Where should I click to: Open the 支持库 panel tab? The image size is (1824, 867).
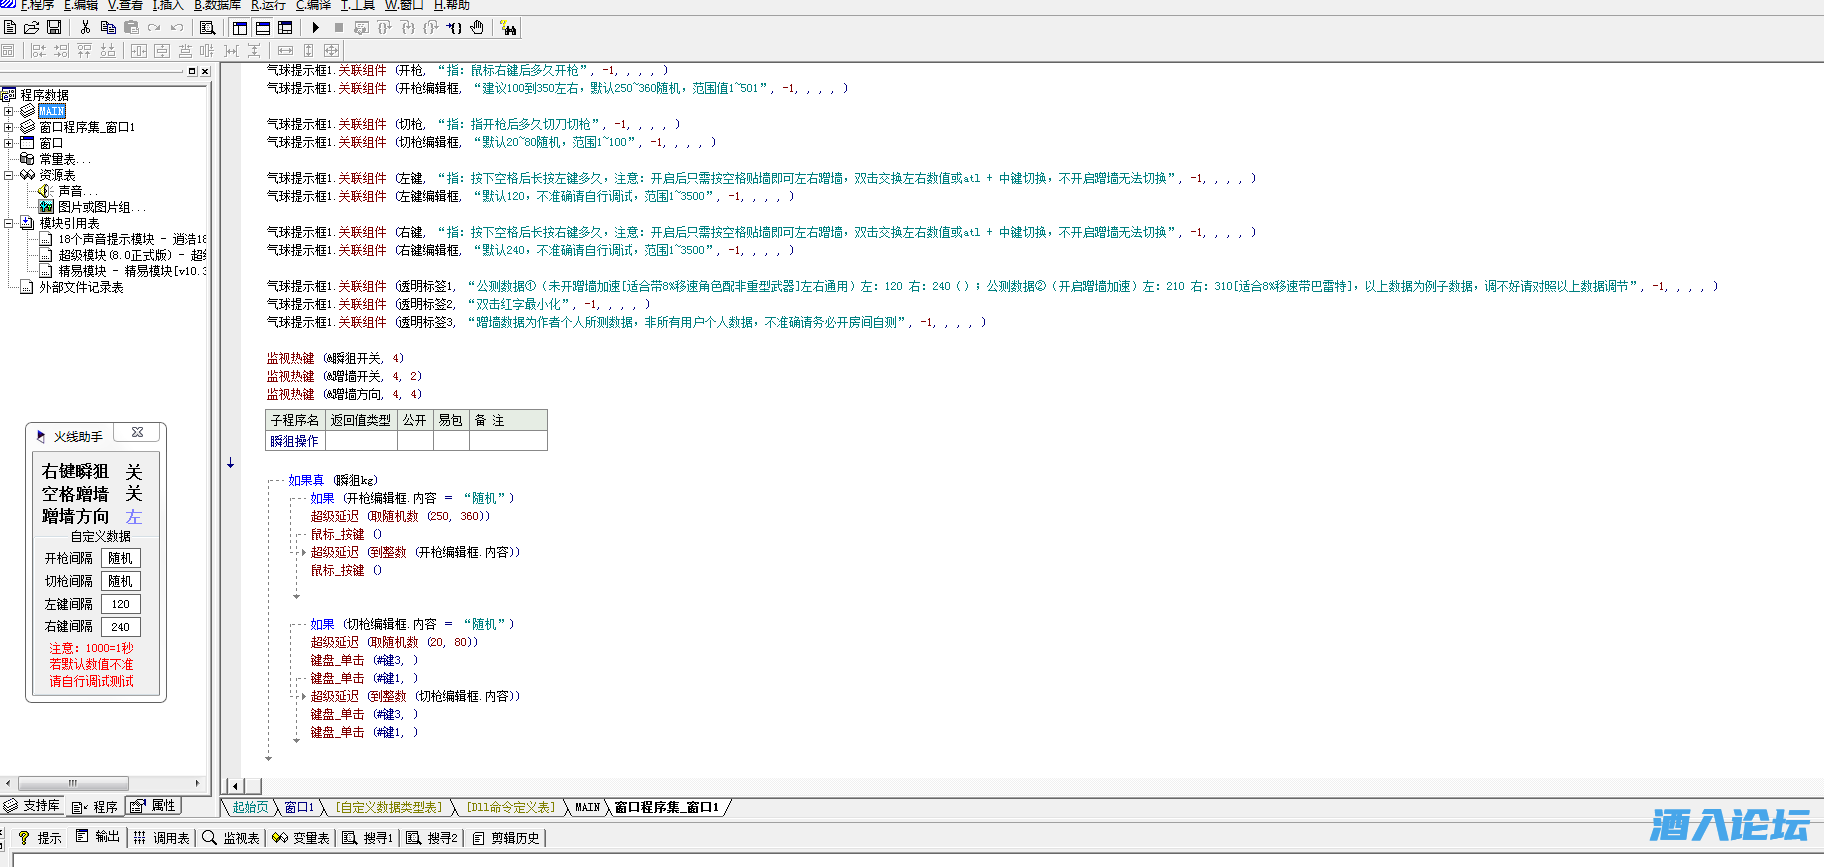32,806
